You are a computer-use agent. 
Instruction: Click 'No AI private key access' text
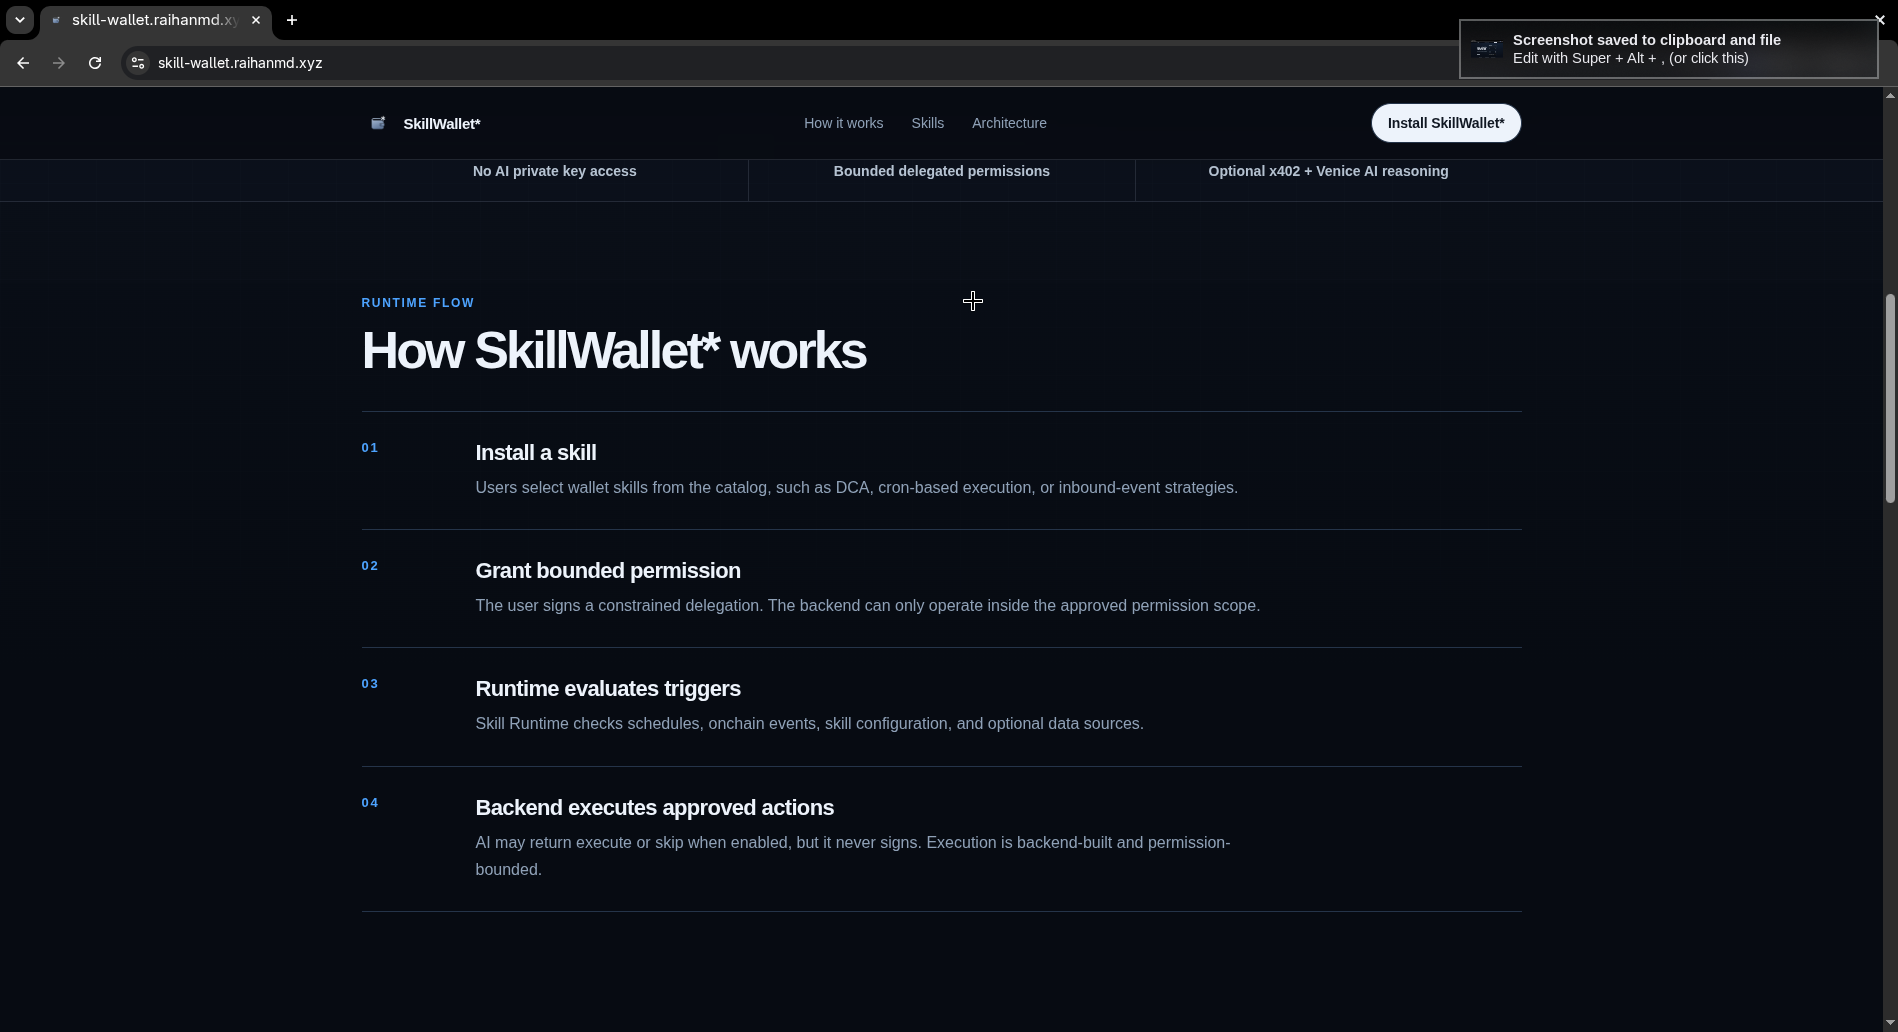click(x=554, y=171)
